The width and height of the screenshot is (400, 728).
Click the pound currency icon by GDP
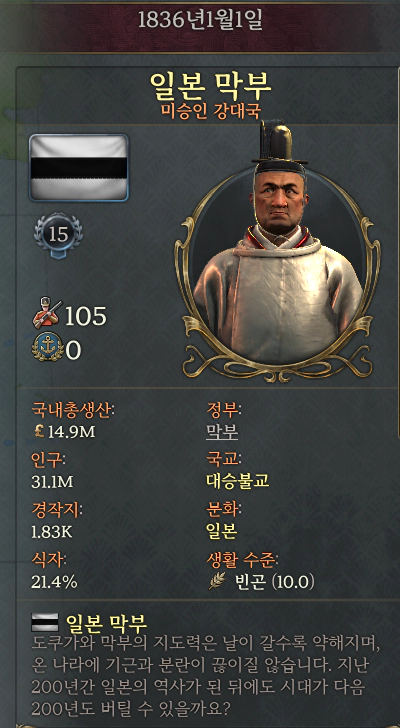[39, 431]
